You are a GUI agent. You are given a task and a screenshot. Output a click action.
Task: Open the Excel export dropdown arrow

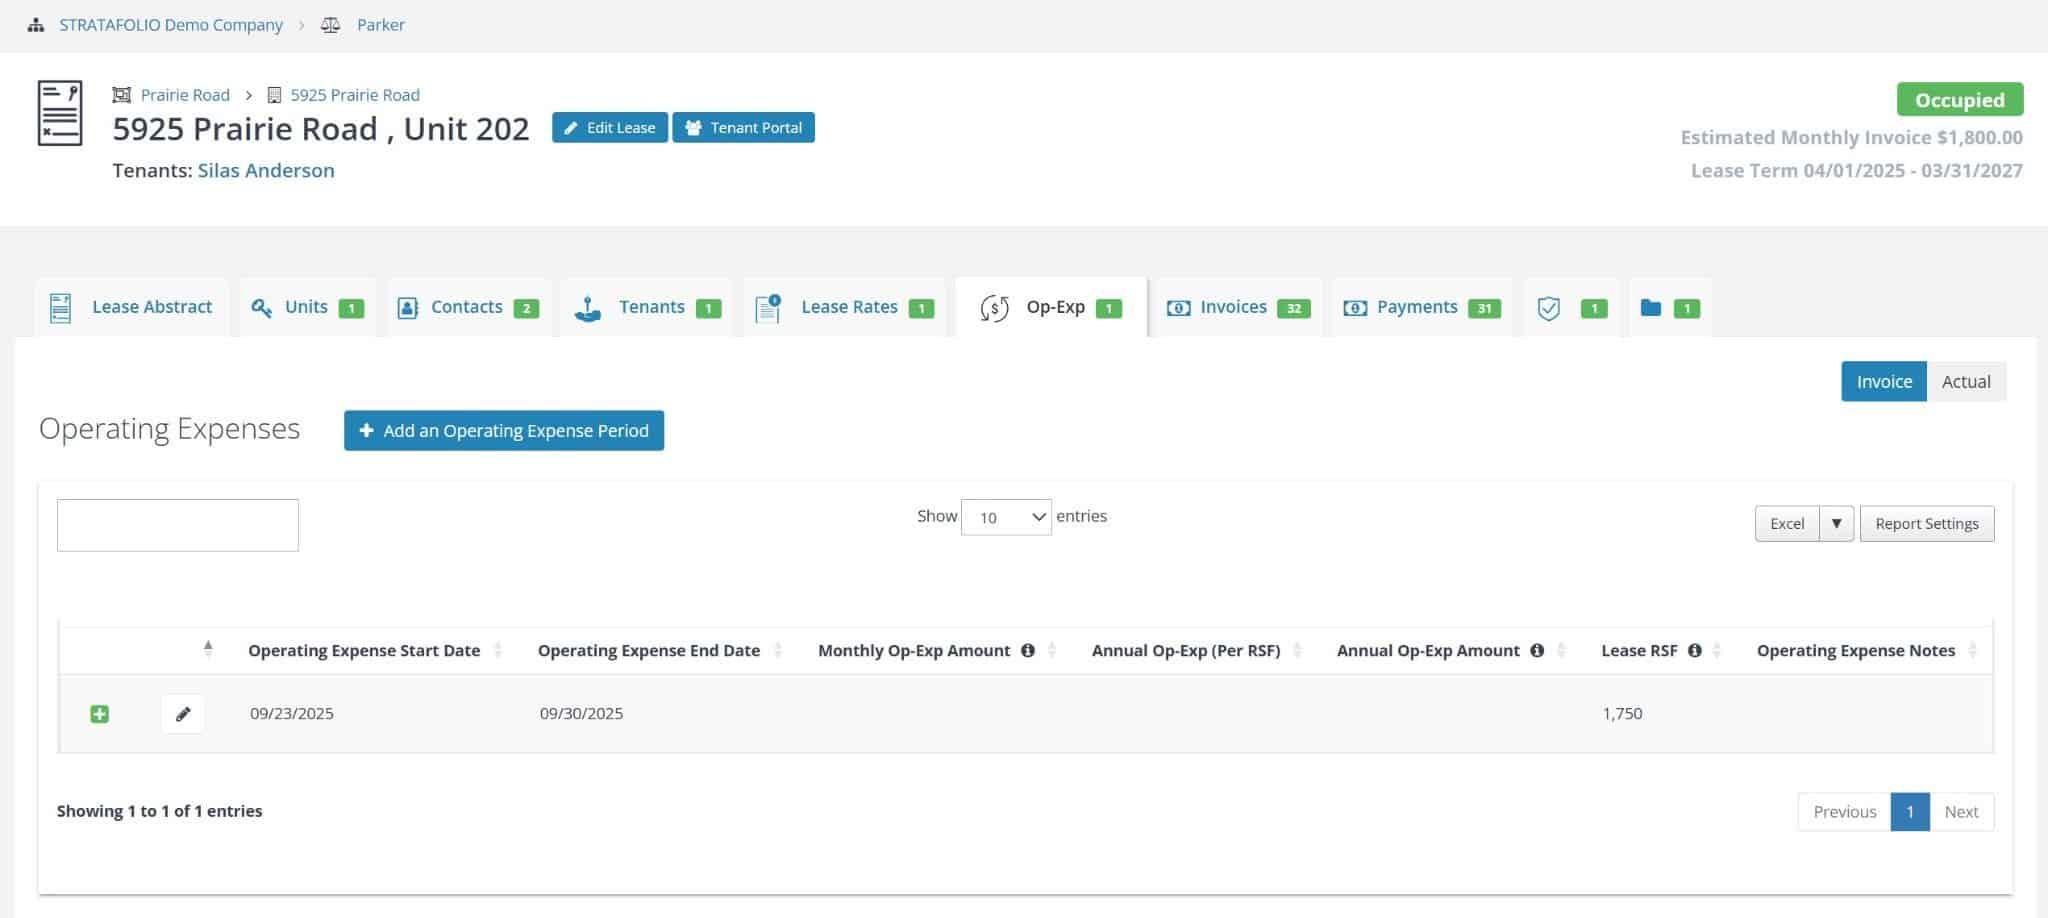point(1836,524)
